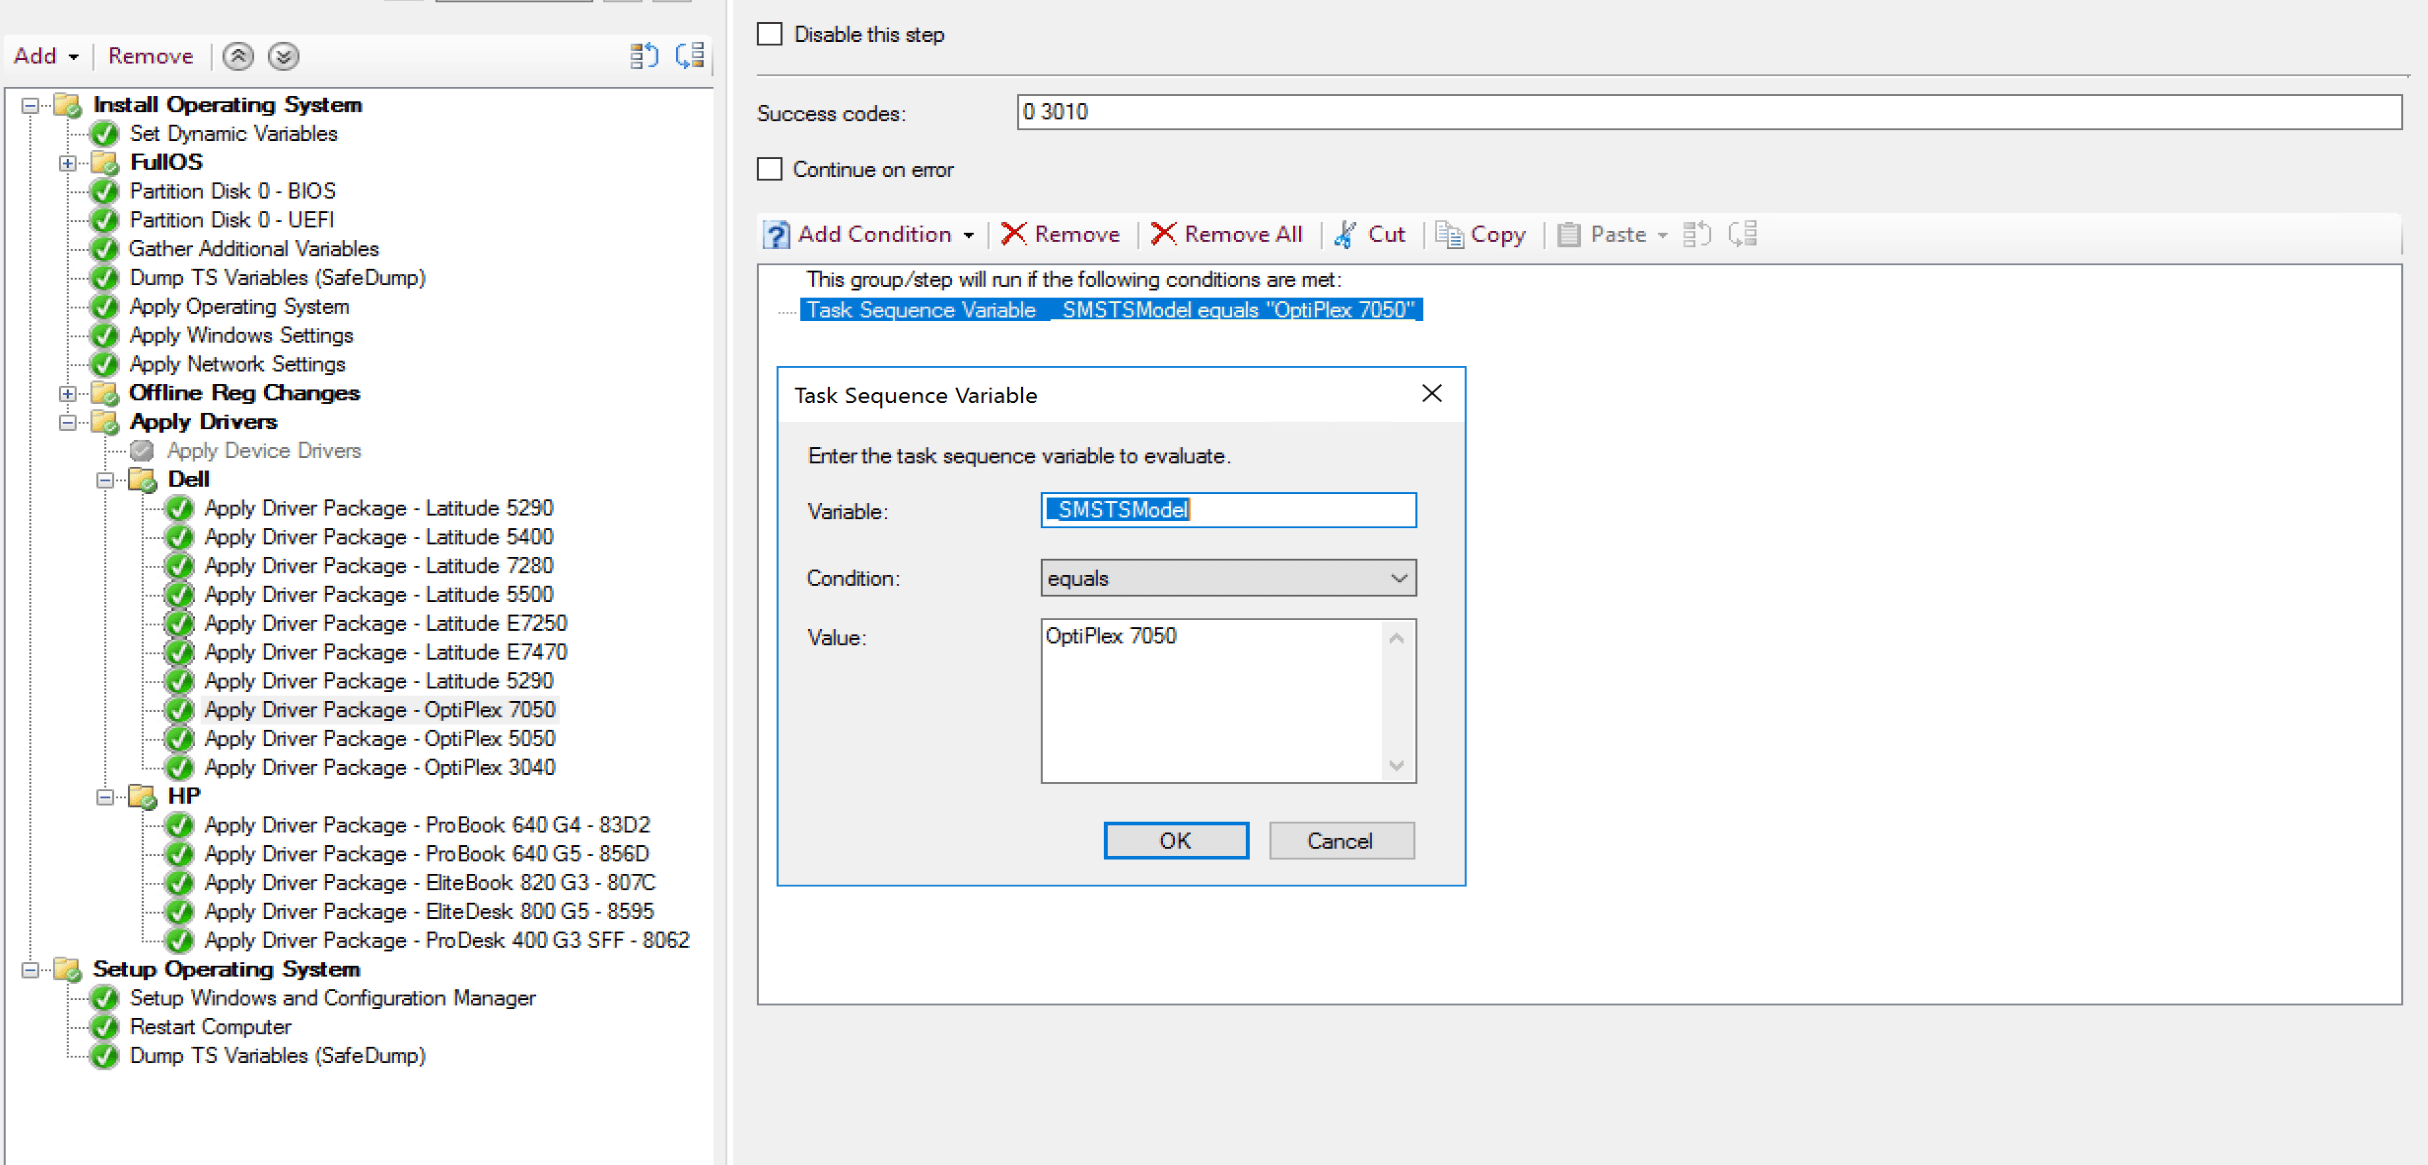
Task: Click the red X Remove condition icon
Action: (1013, 234)
